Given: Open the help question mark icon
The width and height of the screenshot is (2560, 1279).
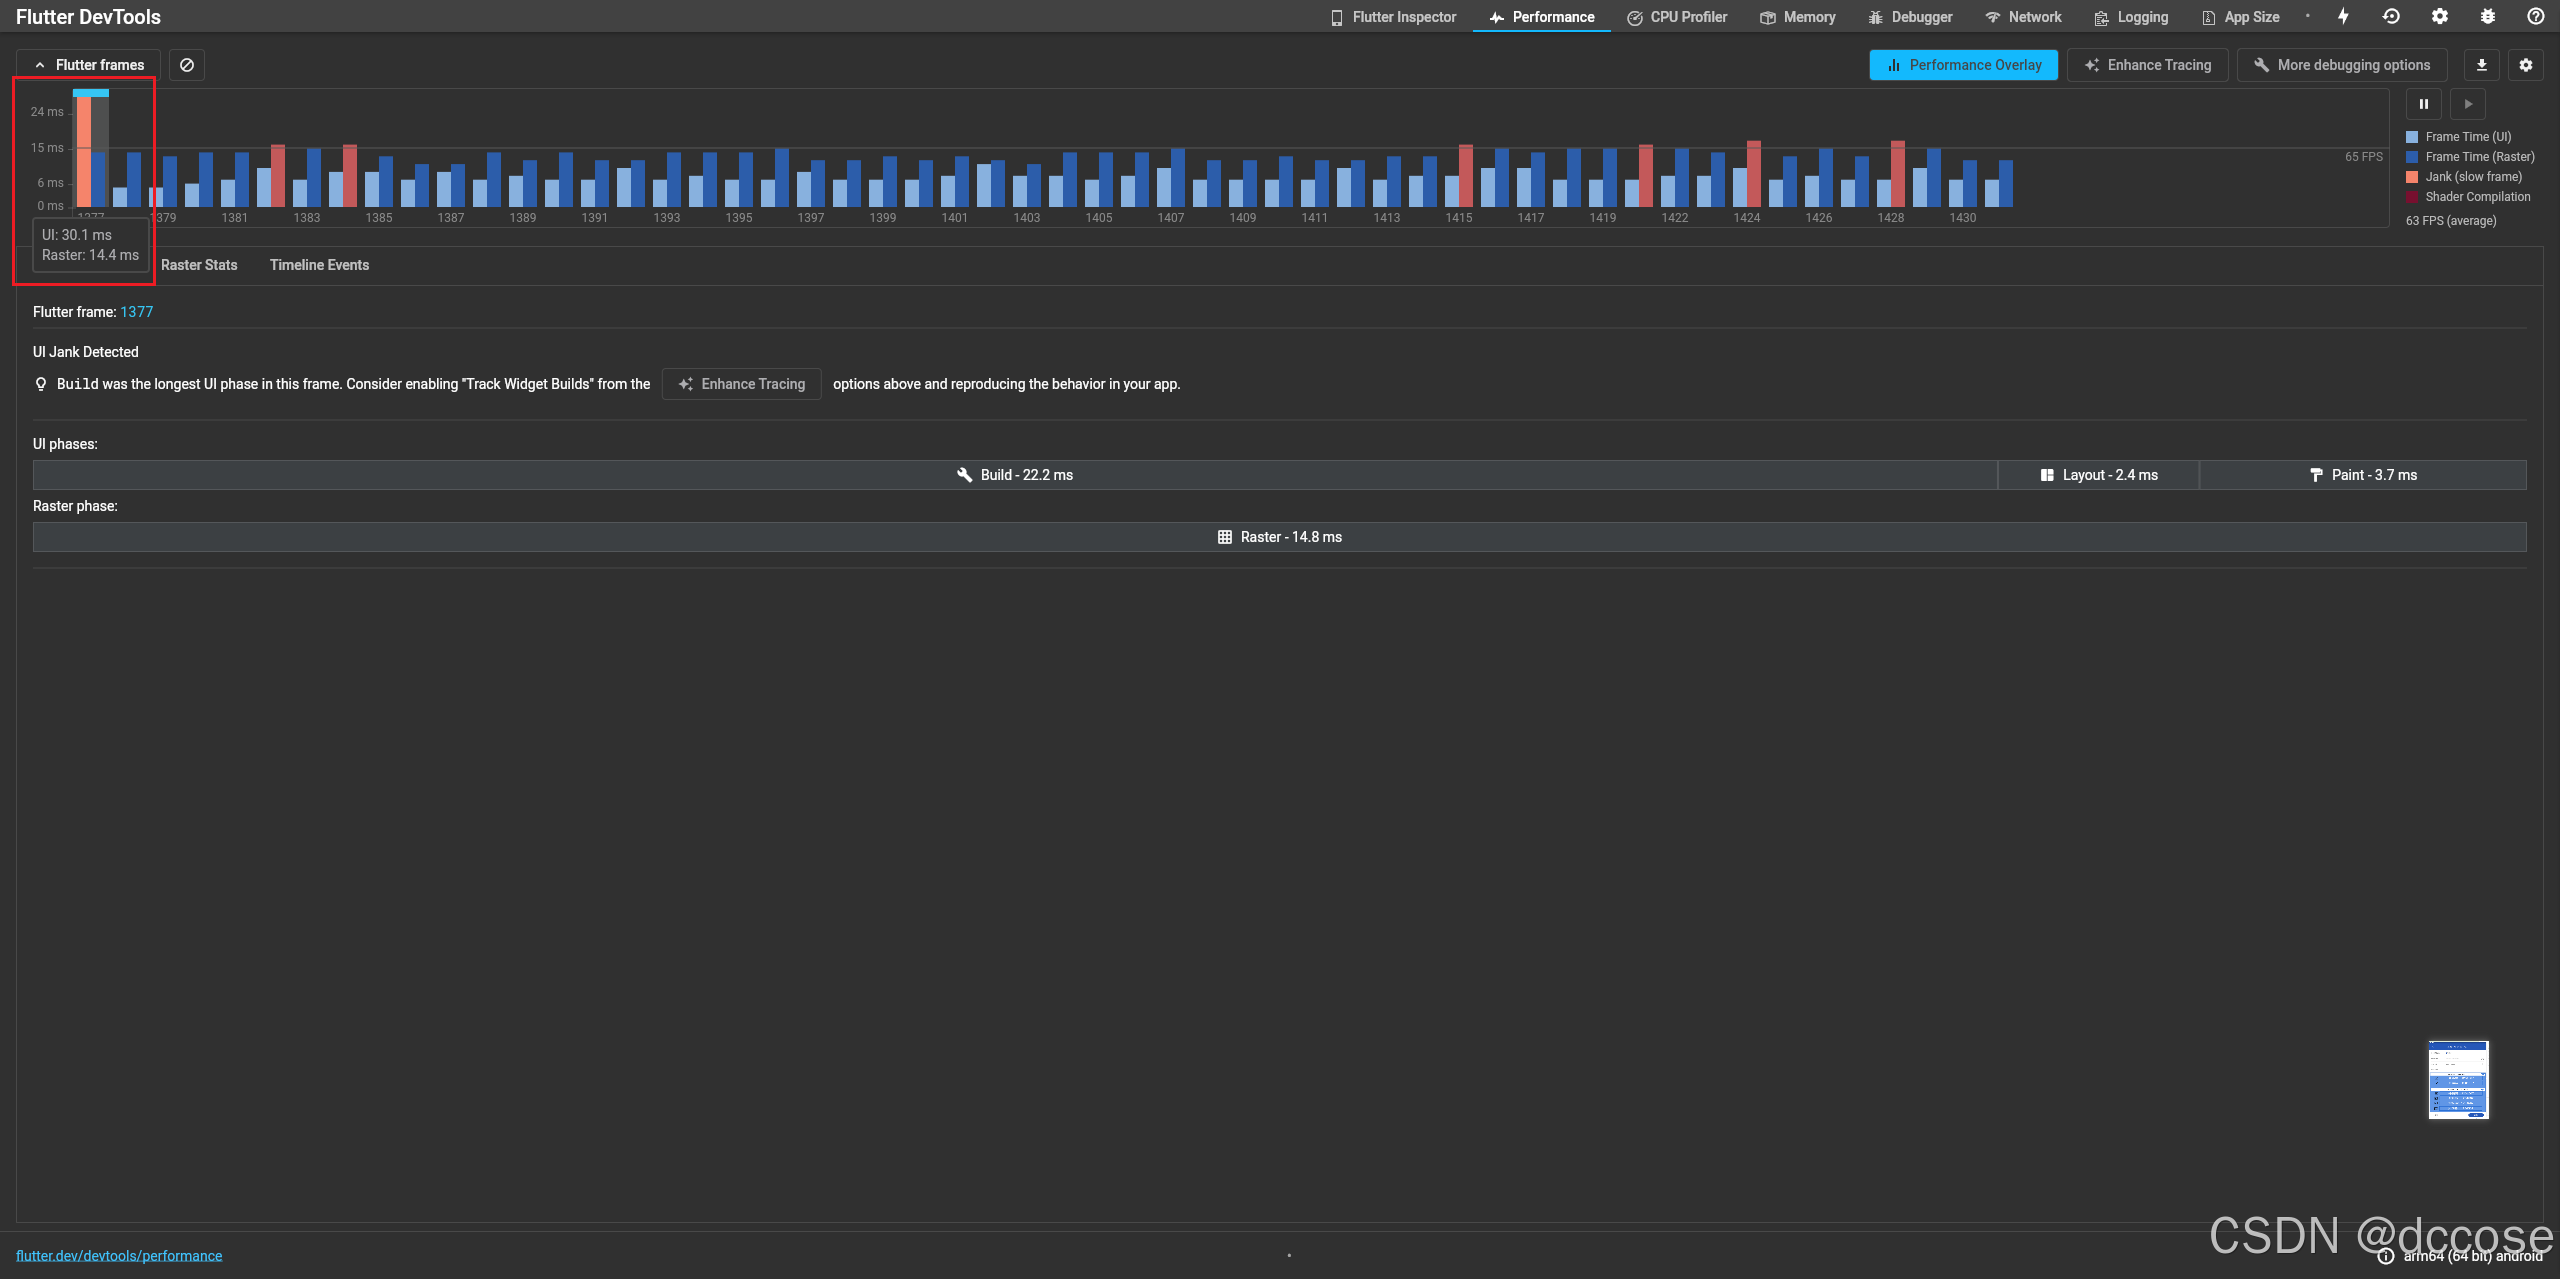Looking at the screenshot, I should coord(2536,16).
